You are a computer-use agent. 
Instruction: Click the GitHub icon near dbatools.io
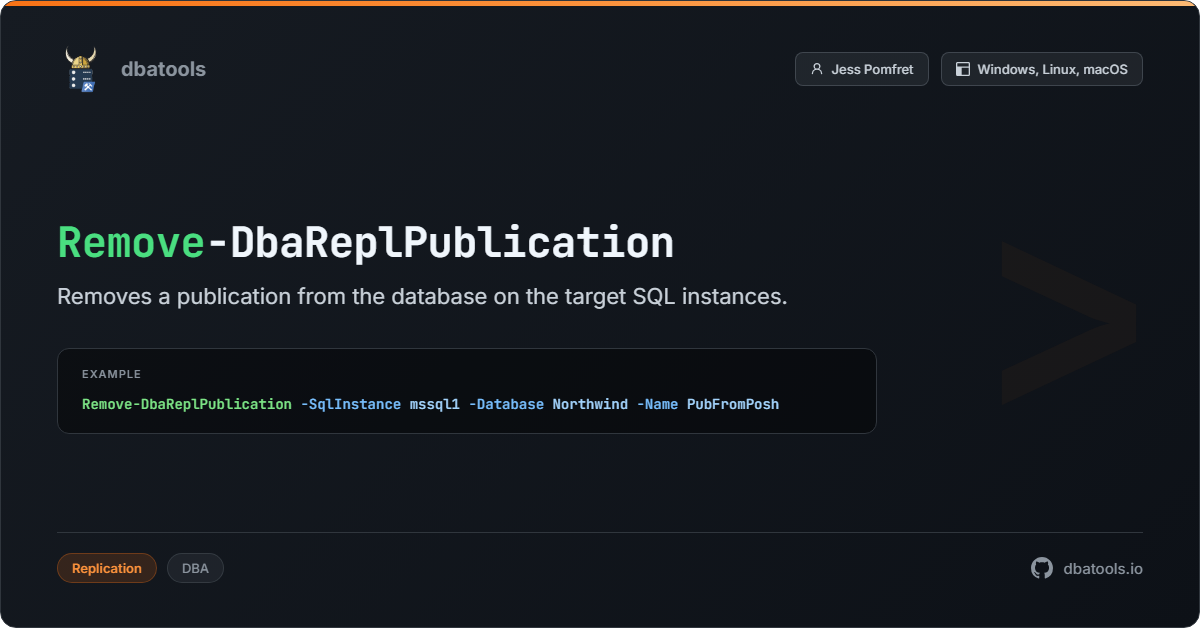1042,568
